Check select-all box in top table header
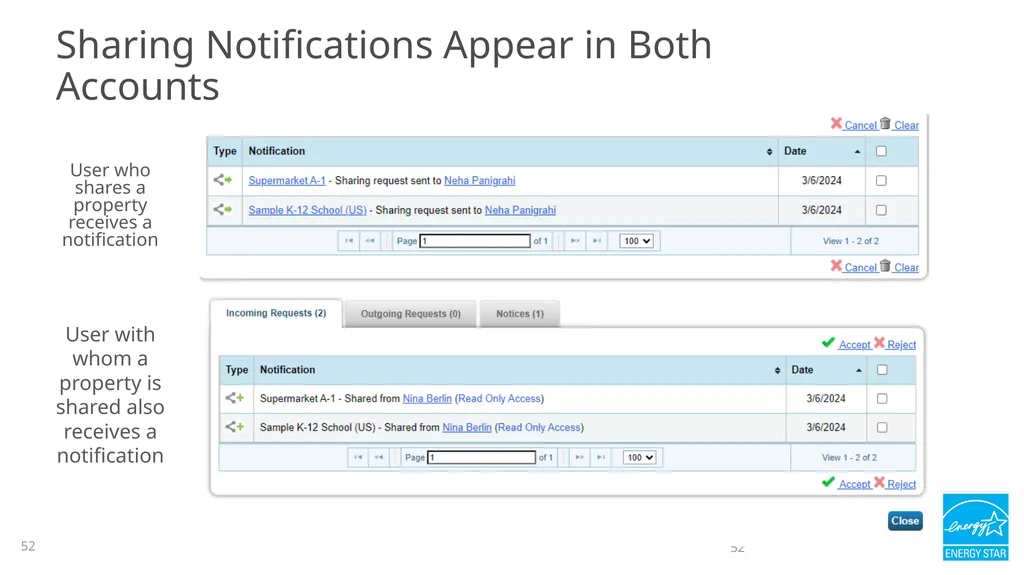 click(x=881, y=151)
